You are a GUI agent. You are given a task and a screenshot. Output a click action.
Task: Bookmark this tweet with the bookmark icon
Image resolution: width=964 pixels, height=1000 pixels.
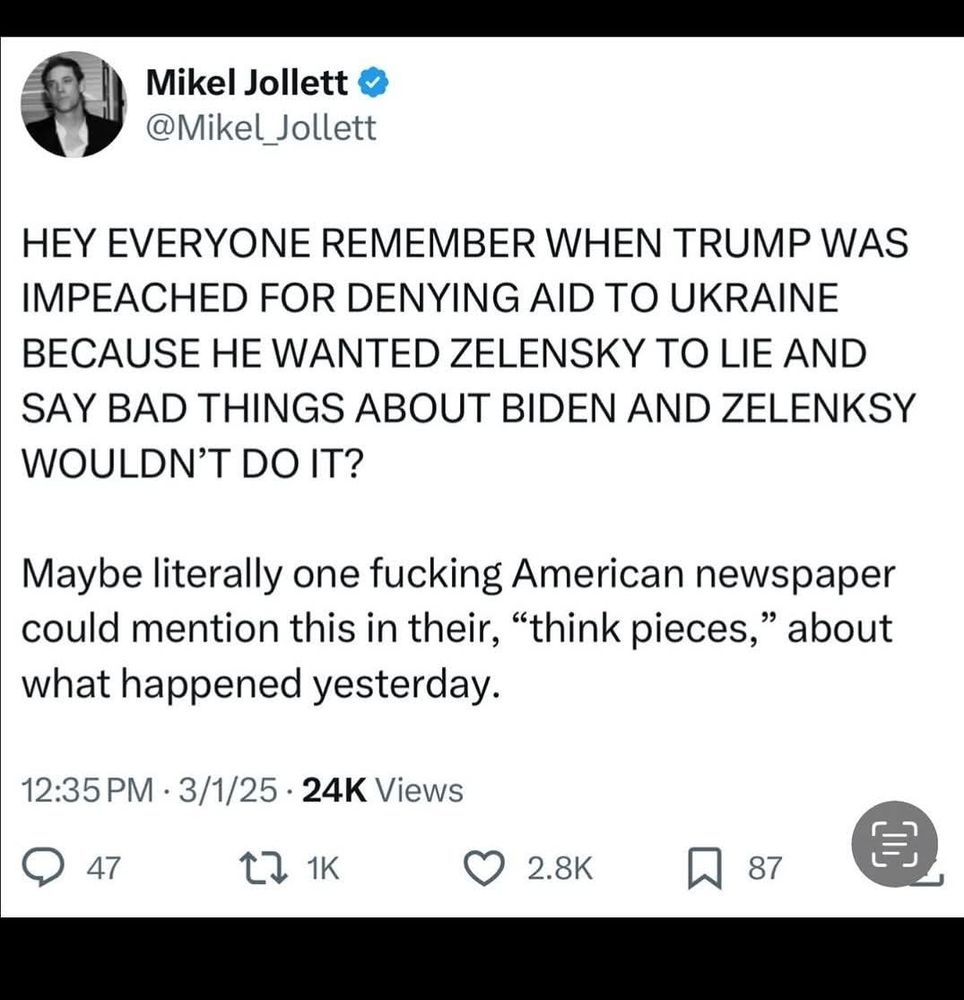pos(705,868)
